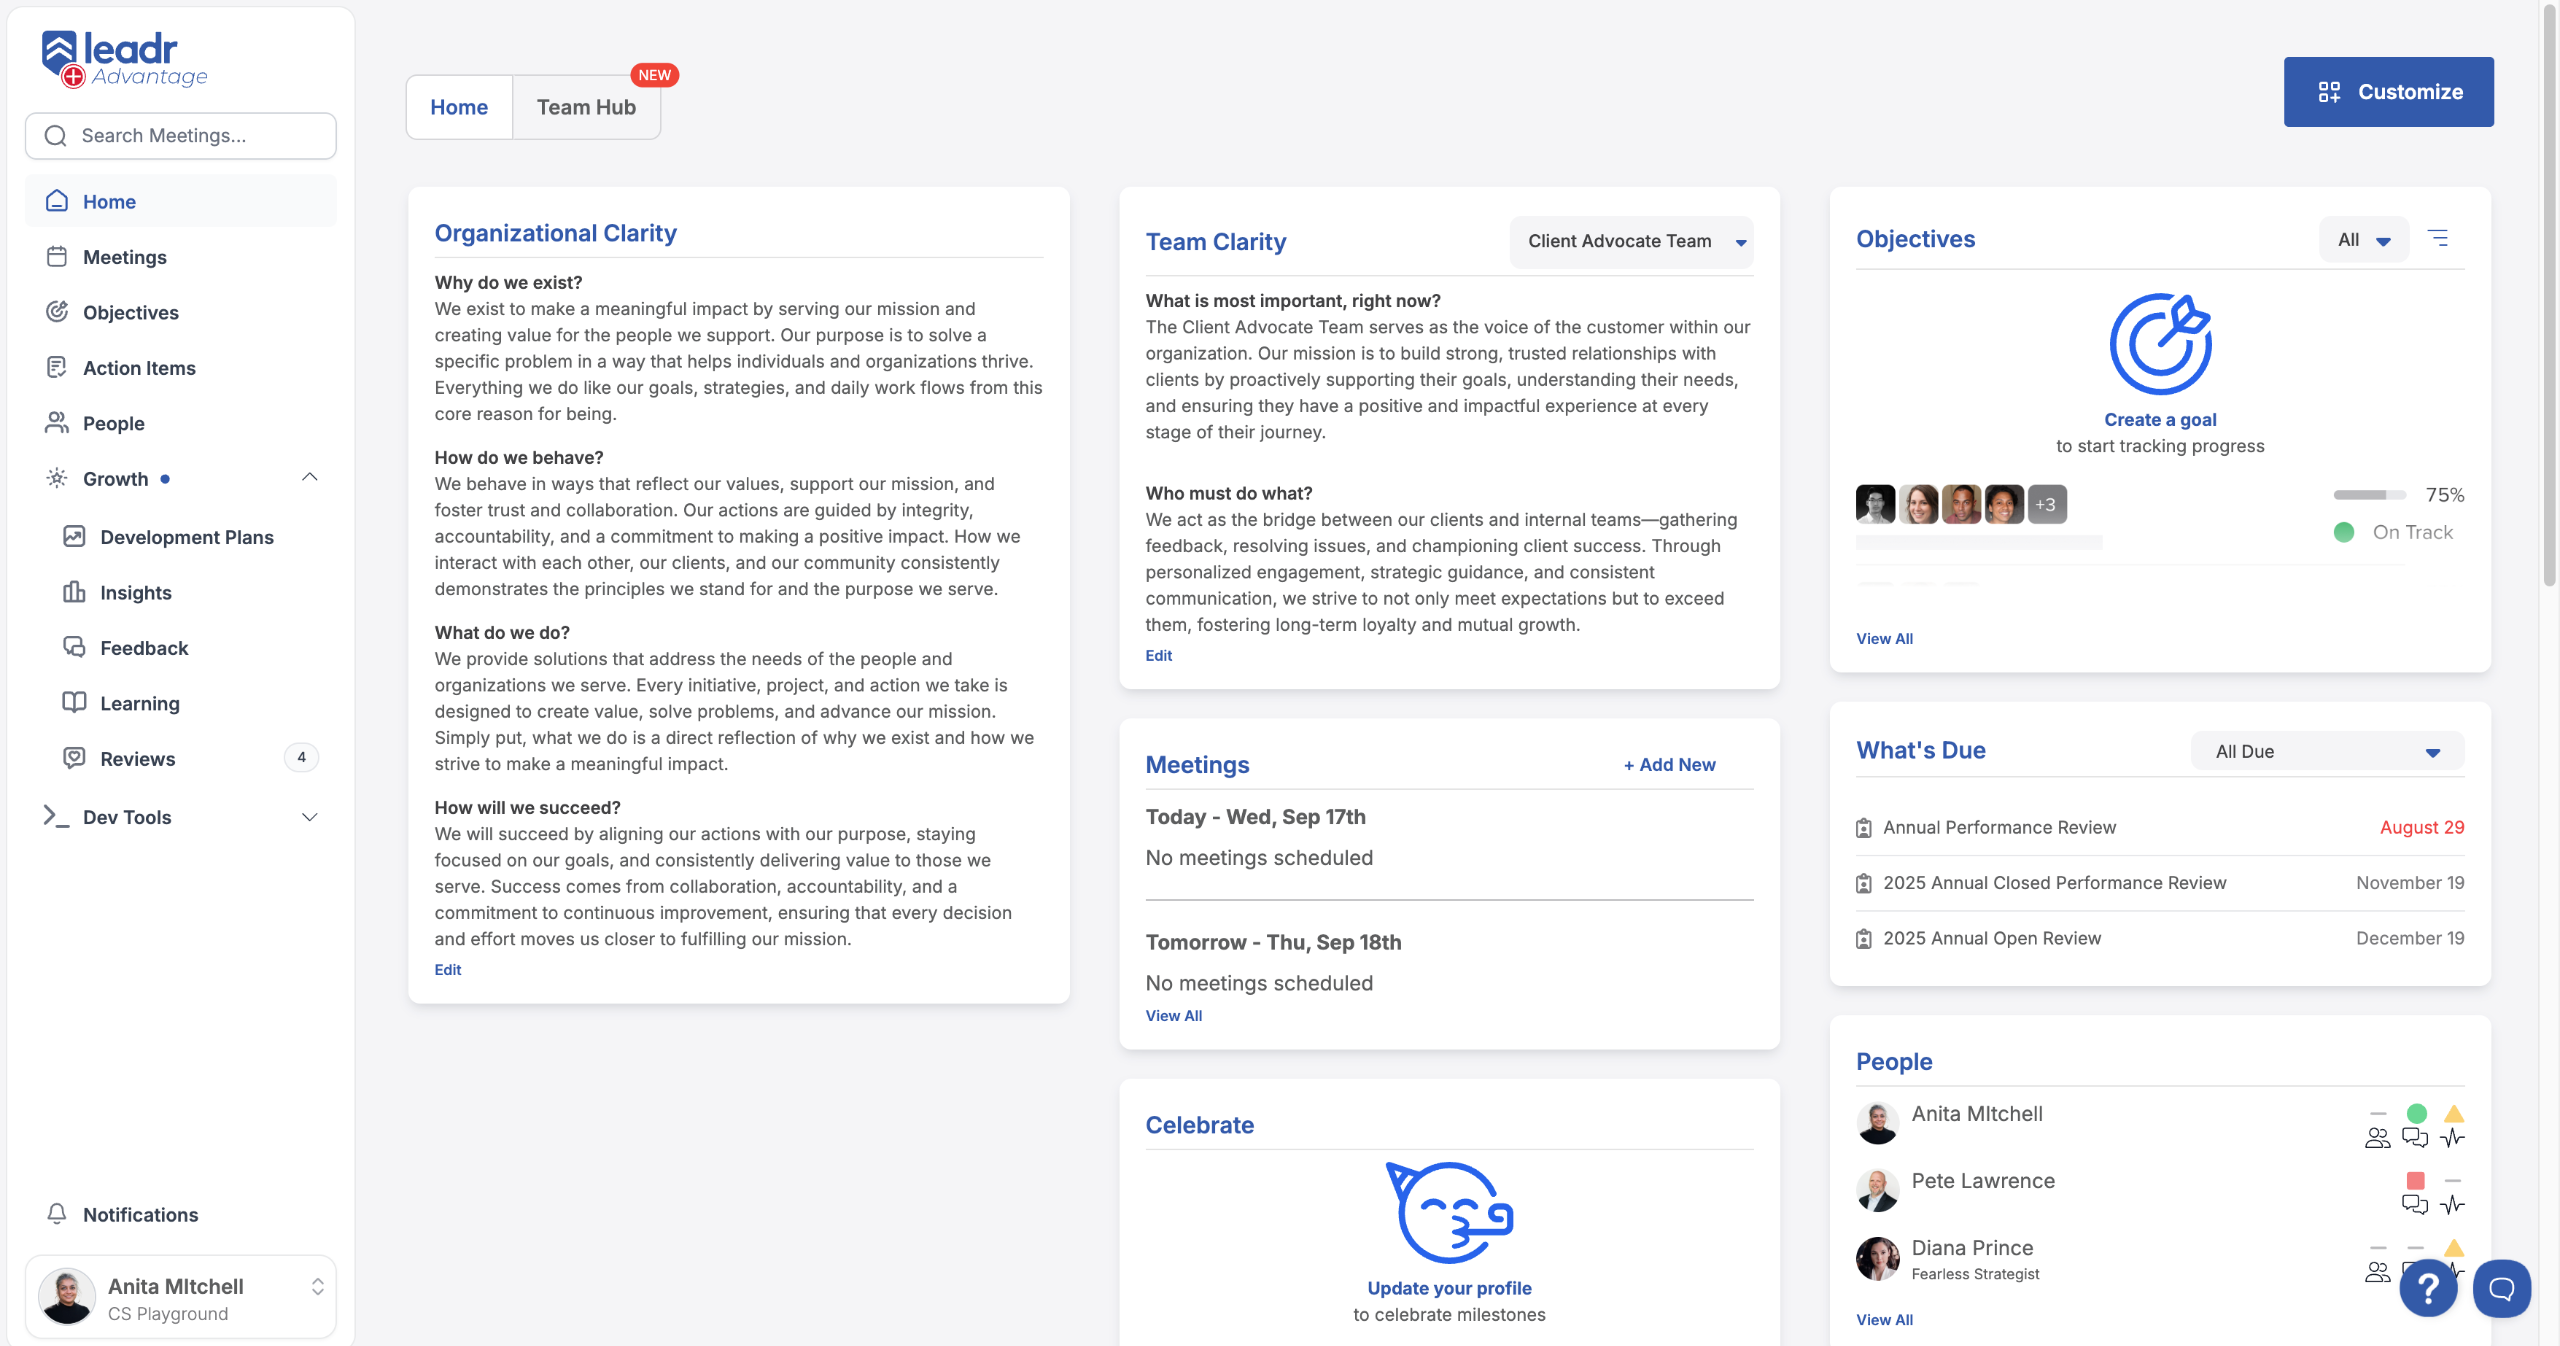Click the Create a goal target icon
2560x1346 pixels.
point(2160,344)
